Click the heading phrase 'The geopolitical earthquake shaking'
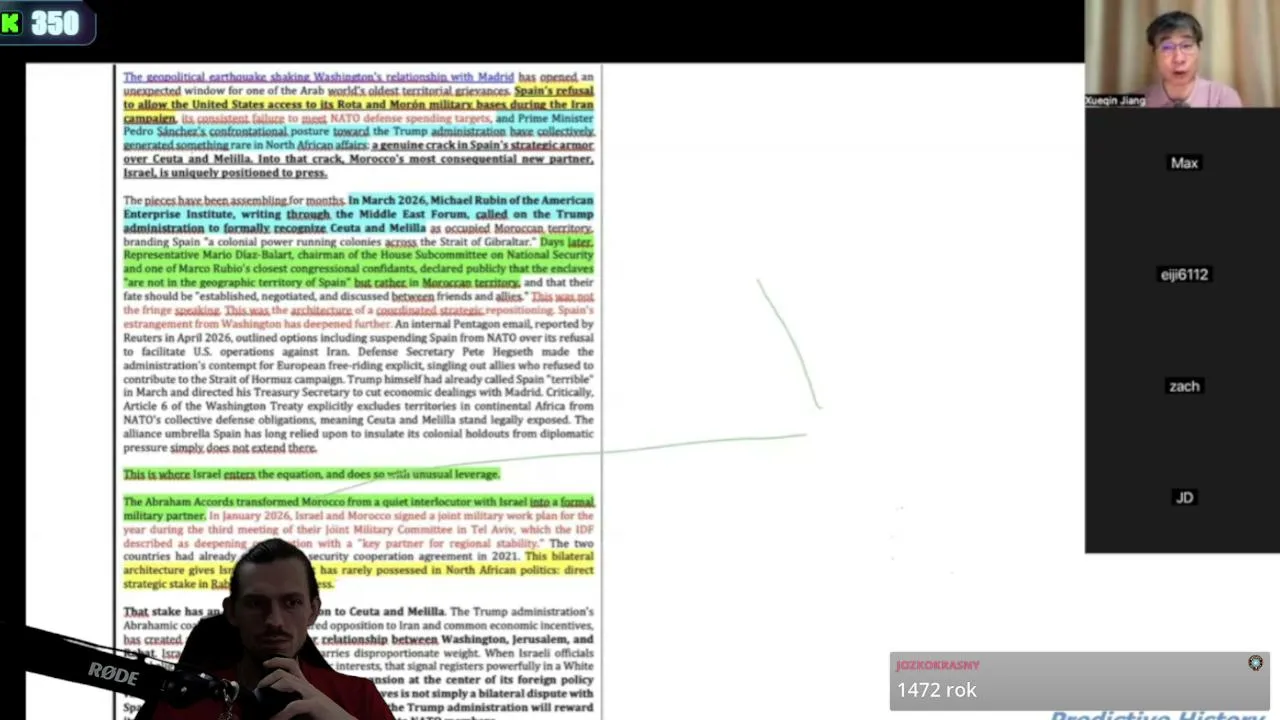 pos(219,77)
